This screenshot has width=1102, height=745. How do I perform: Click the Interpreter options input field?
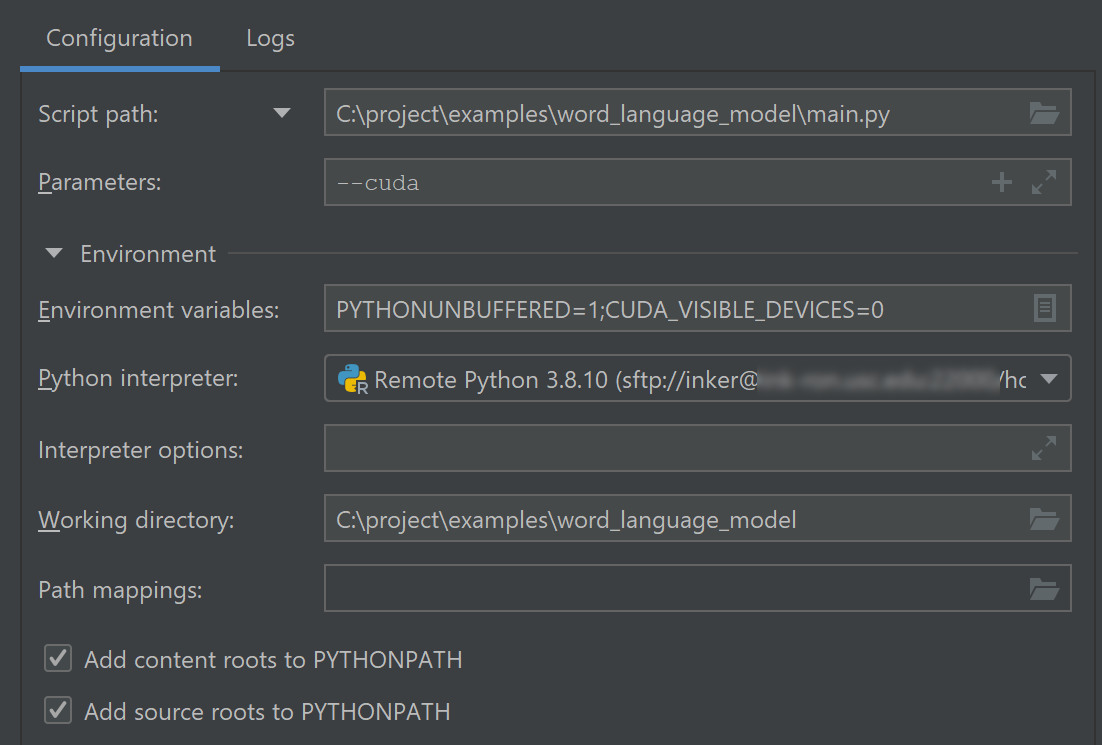point(697,448)
